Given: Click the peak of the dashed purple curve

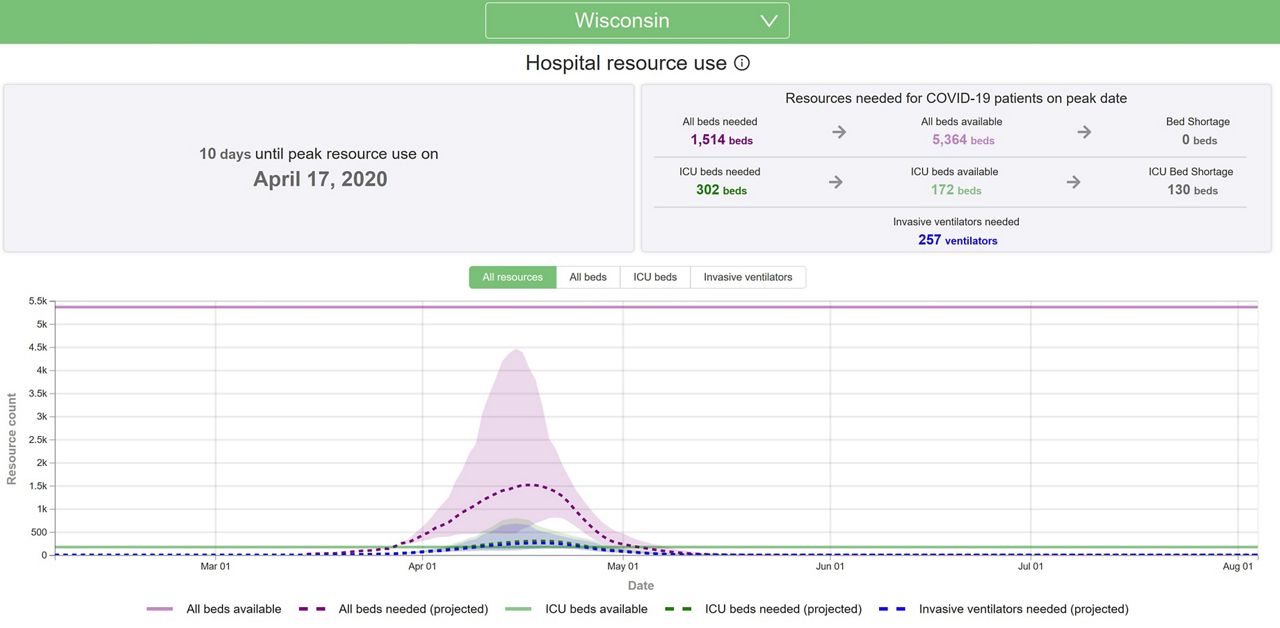Looking at the screenshot, I should point(528,485).
